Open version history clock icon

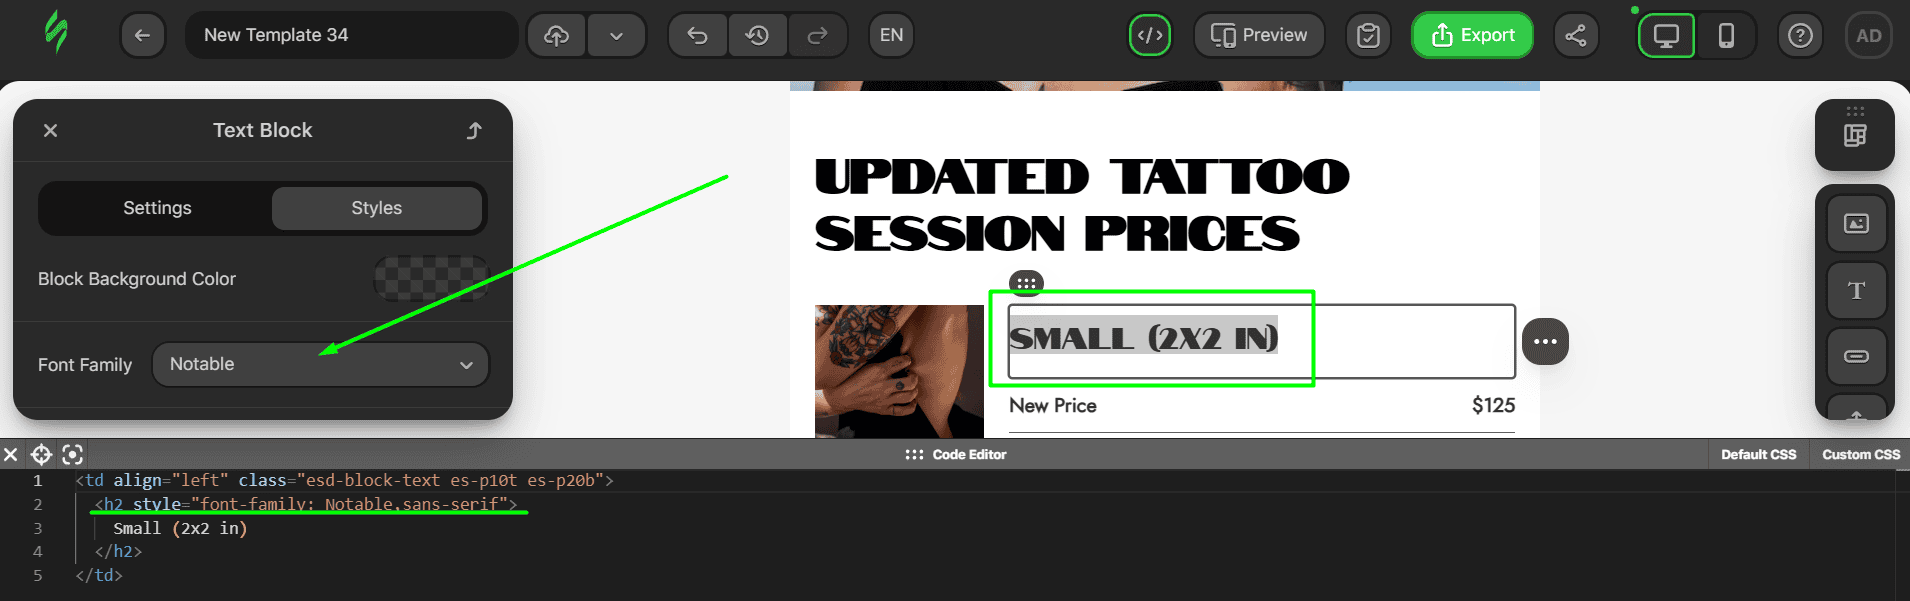[x=757, y=35]
